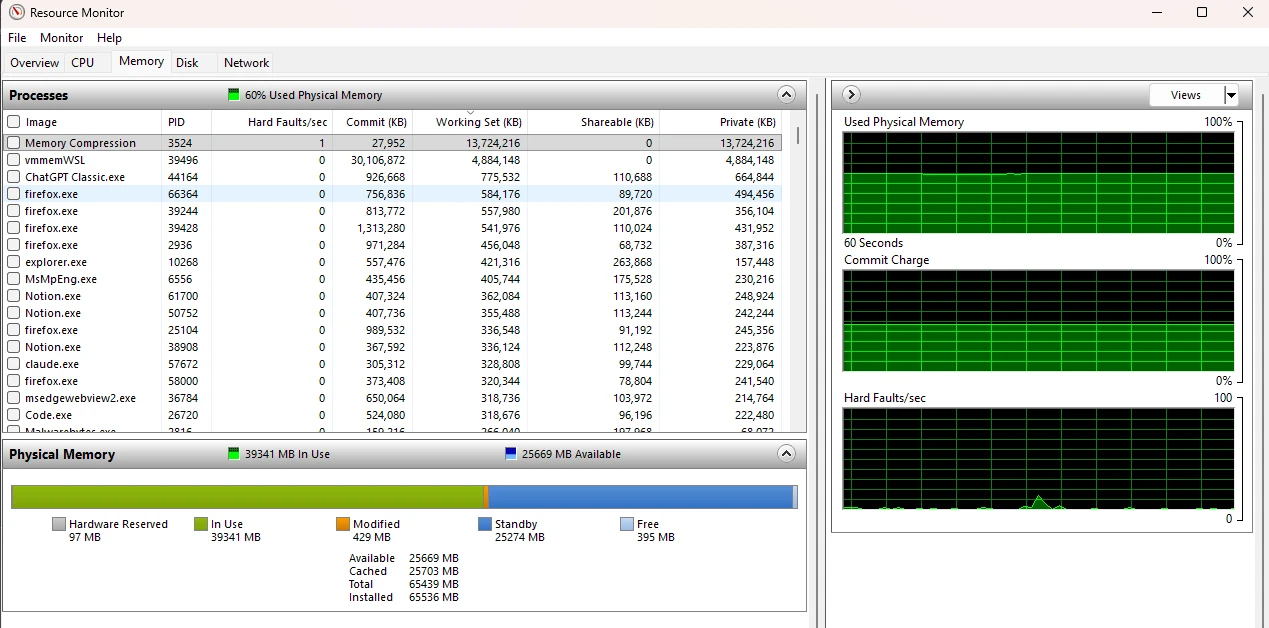Switch to the Overview tab
1269x628 pixels.
[34, 63]
